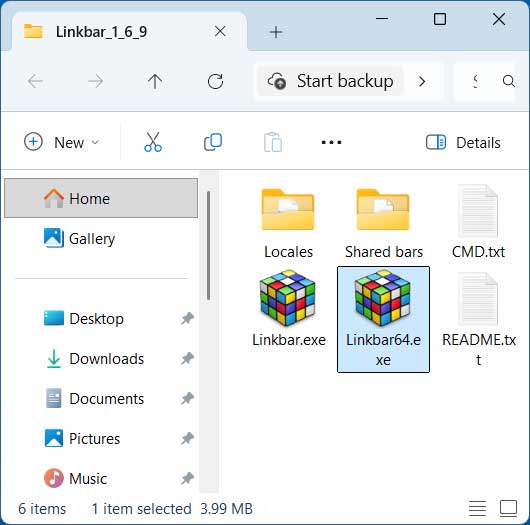530x525 pixels.
Task: Click the pin icon beside Documents
Action: click(187, 398)
